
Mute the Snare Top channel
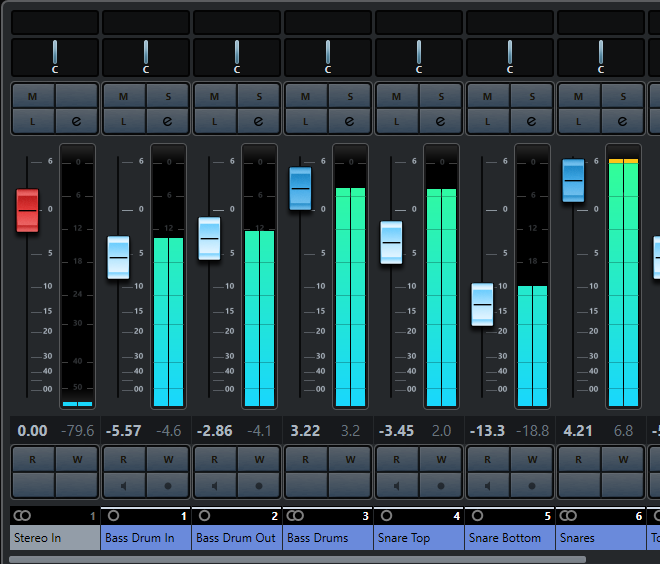(397, 96)
